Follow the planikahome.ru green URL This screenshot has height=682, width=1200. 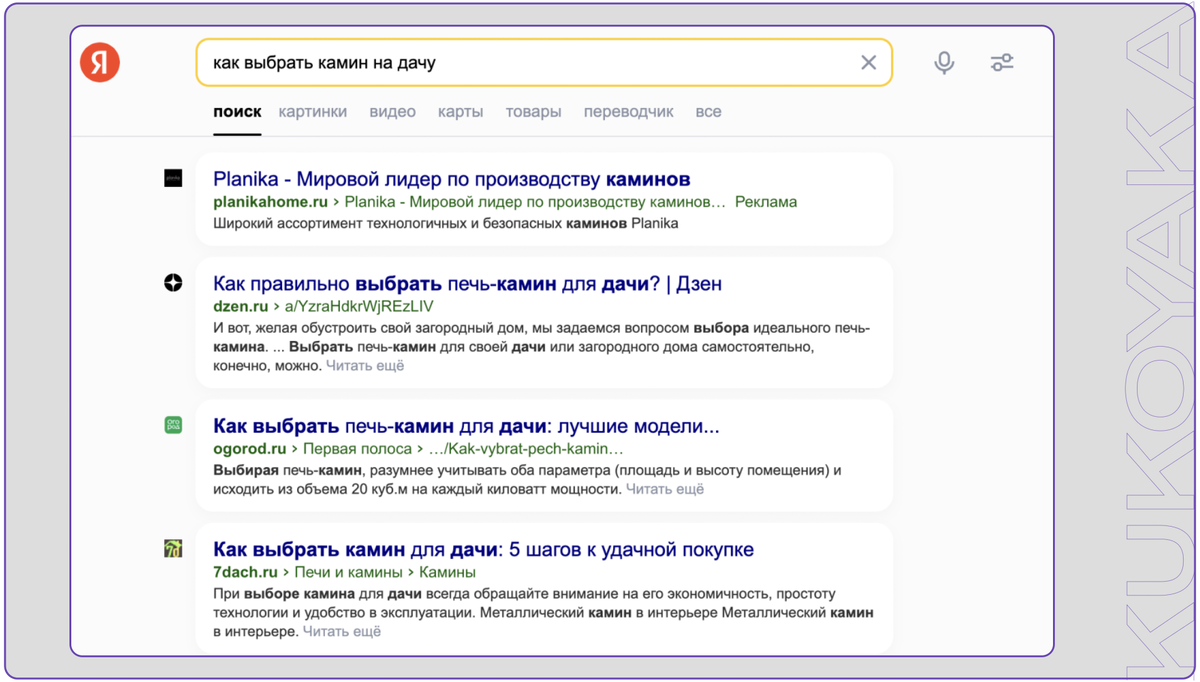[x=270, y=202]
